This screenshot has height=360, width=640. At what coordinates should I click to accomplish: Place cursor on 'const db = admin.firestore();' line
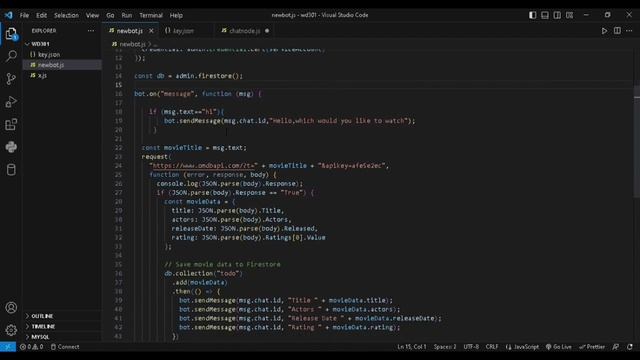pos(188,76)
